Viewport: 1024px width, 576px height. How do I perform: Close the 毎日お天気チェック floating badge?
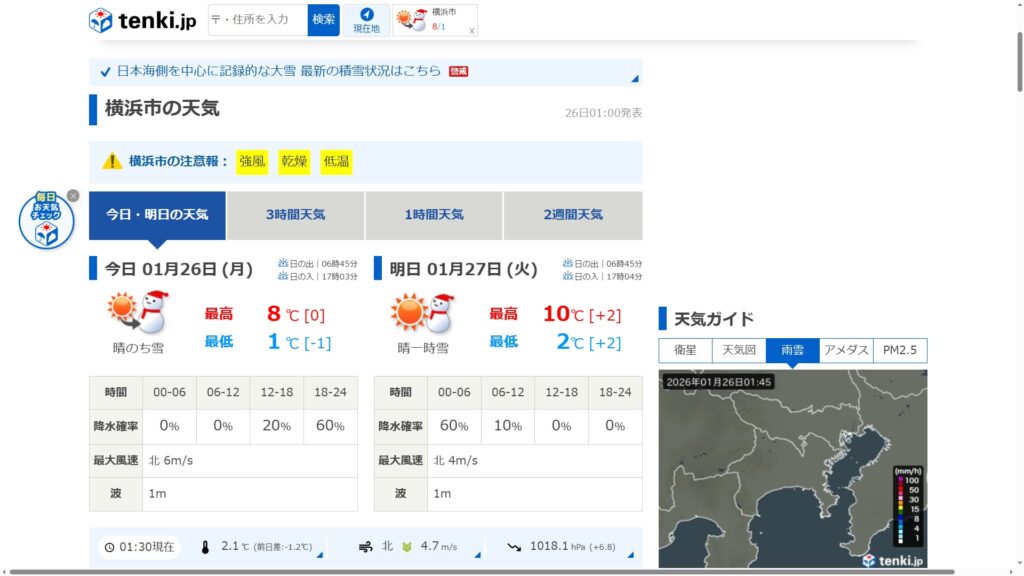[73, 196]
